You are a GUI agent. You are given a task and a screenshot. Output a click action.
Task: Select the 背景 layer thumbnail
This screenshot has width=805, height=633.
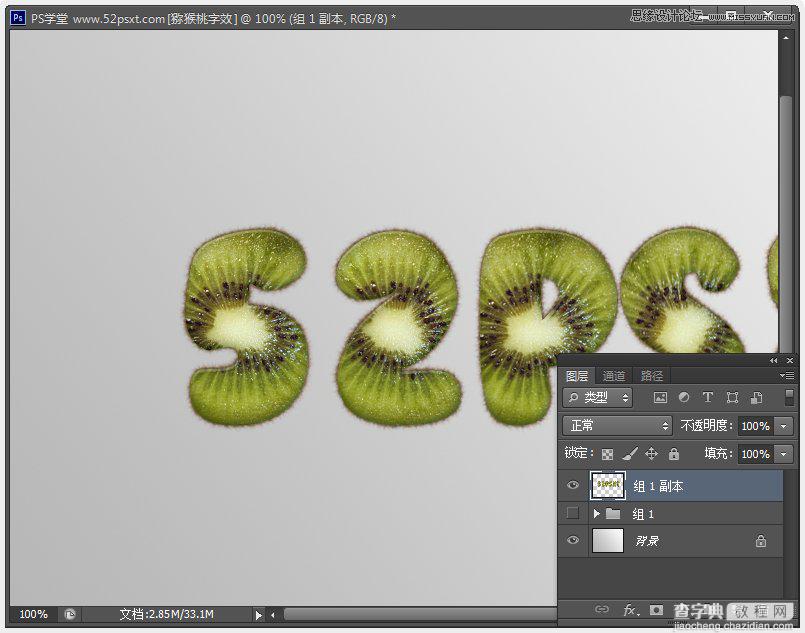click(x=608, y=541)
